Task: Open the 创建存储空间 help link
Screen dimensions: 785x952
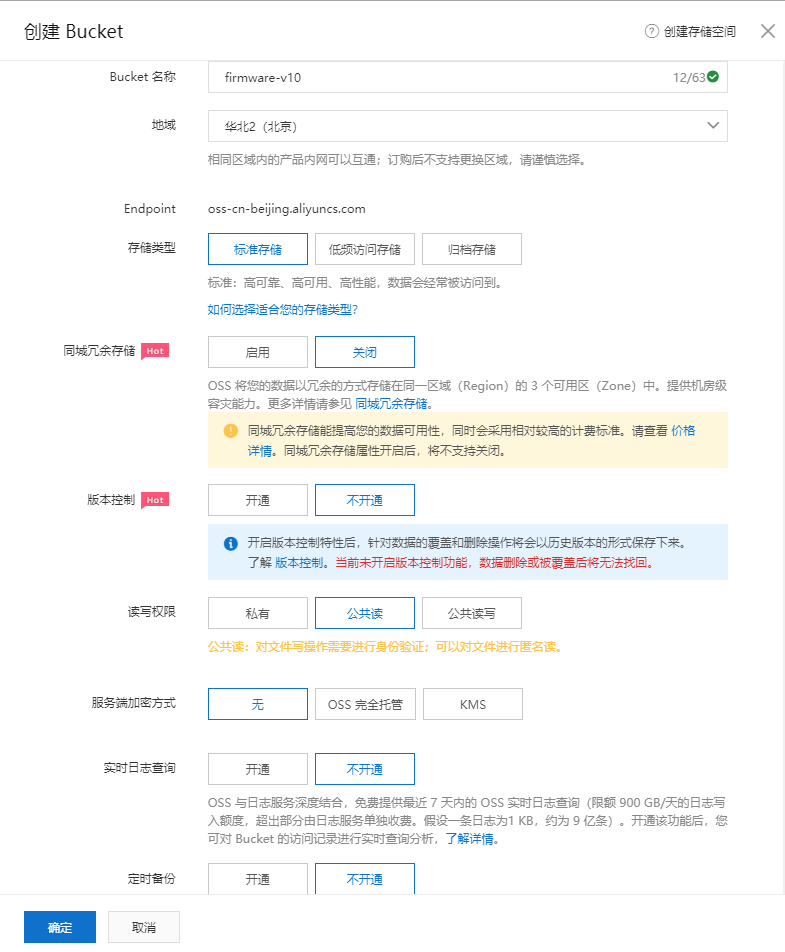Action: (x=699, y=32)
